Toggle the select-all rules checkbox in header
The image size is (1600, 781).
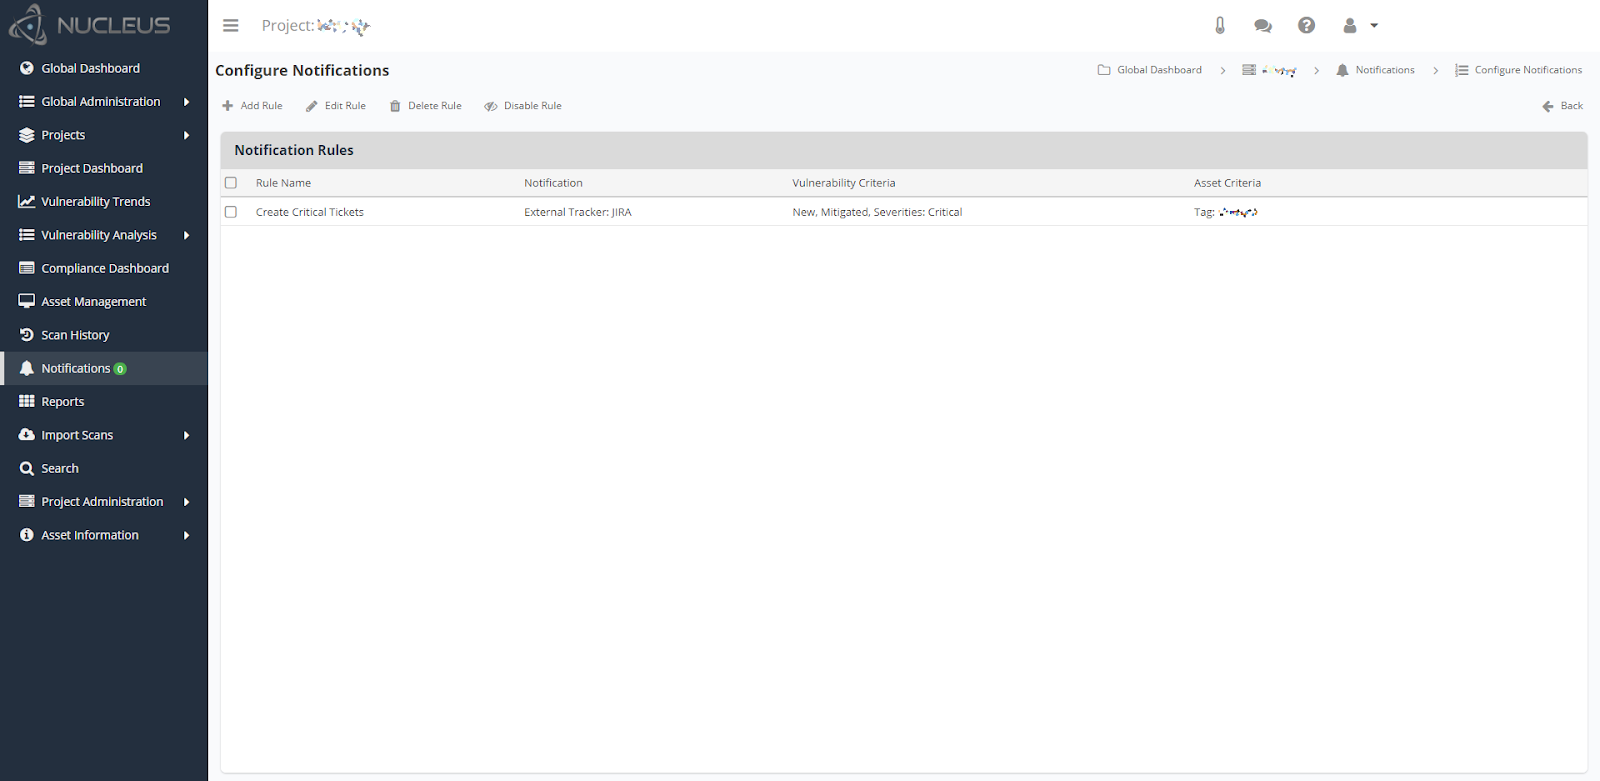pos(231,183)
